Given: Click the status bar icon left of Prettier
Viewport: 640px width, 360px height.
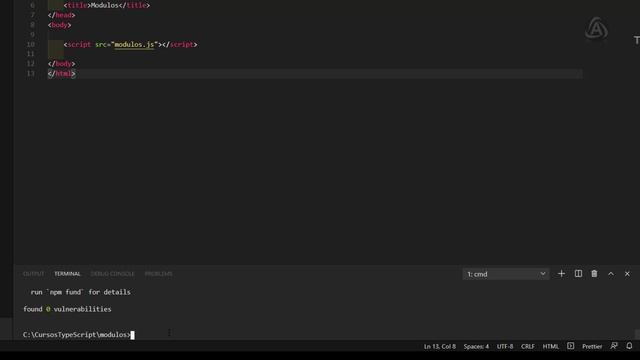Looking at the screenshot, I should click(571, 346).
